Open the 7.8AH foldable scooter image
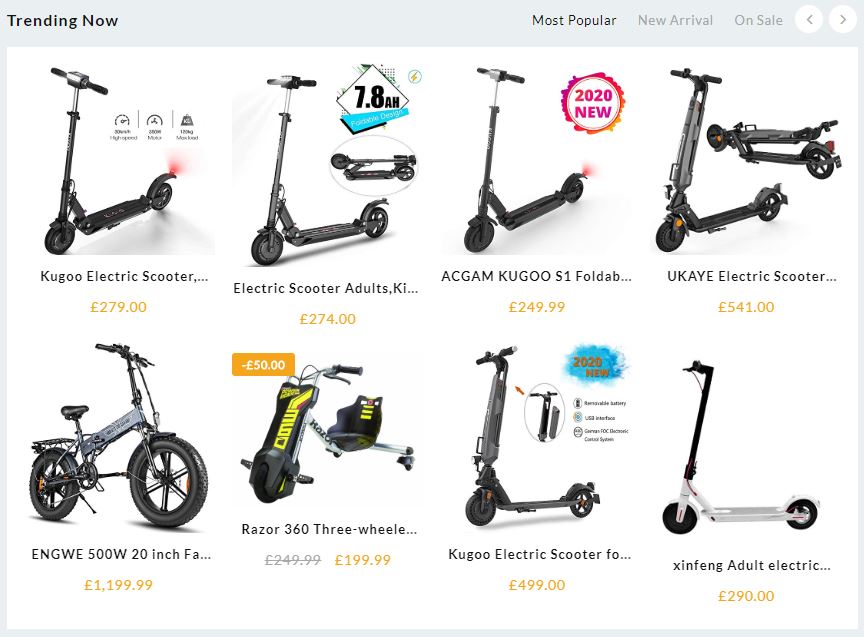The height and width of the screenshot is (637, 864). click(327, 165)
